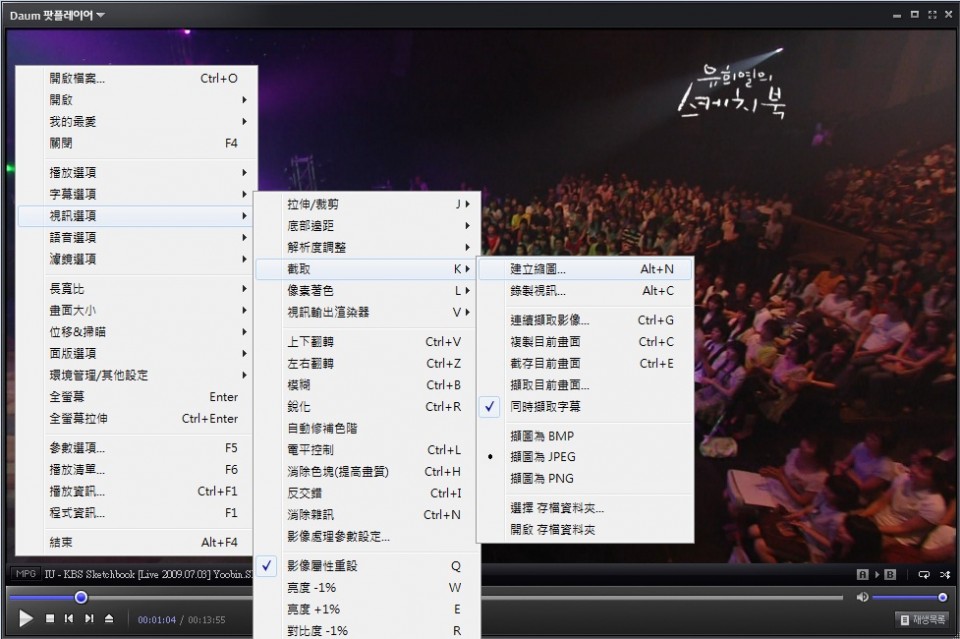Choose 錄製視訊 to record video
The height and width of the screenshot is (639, 960).
[x=540, y=290]
